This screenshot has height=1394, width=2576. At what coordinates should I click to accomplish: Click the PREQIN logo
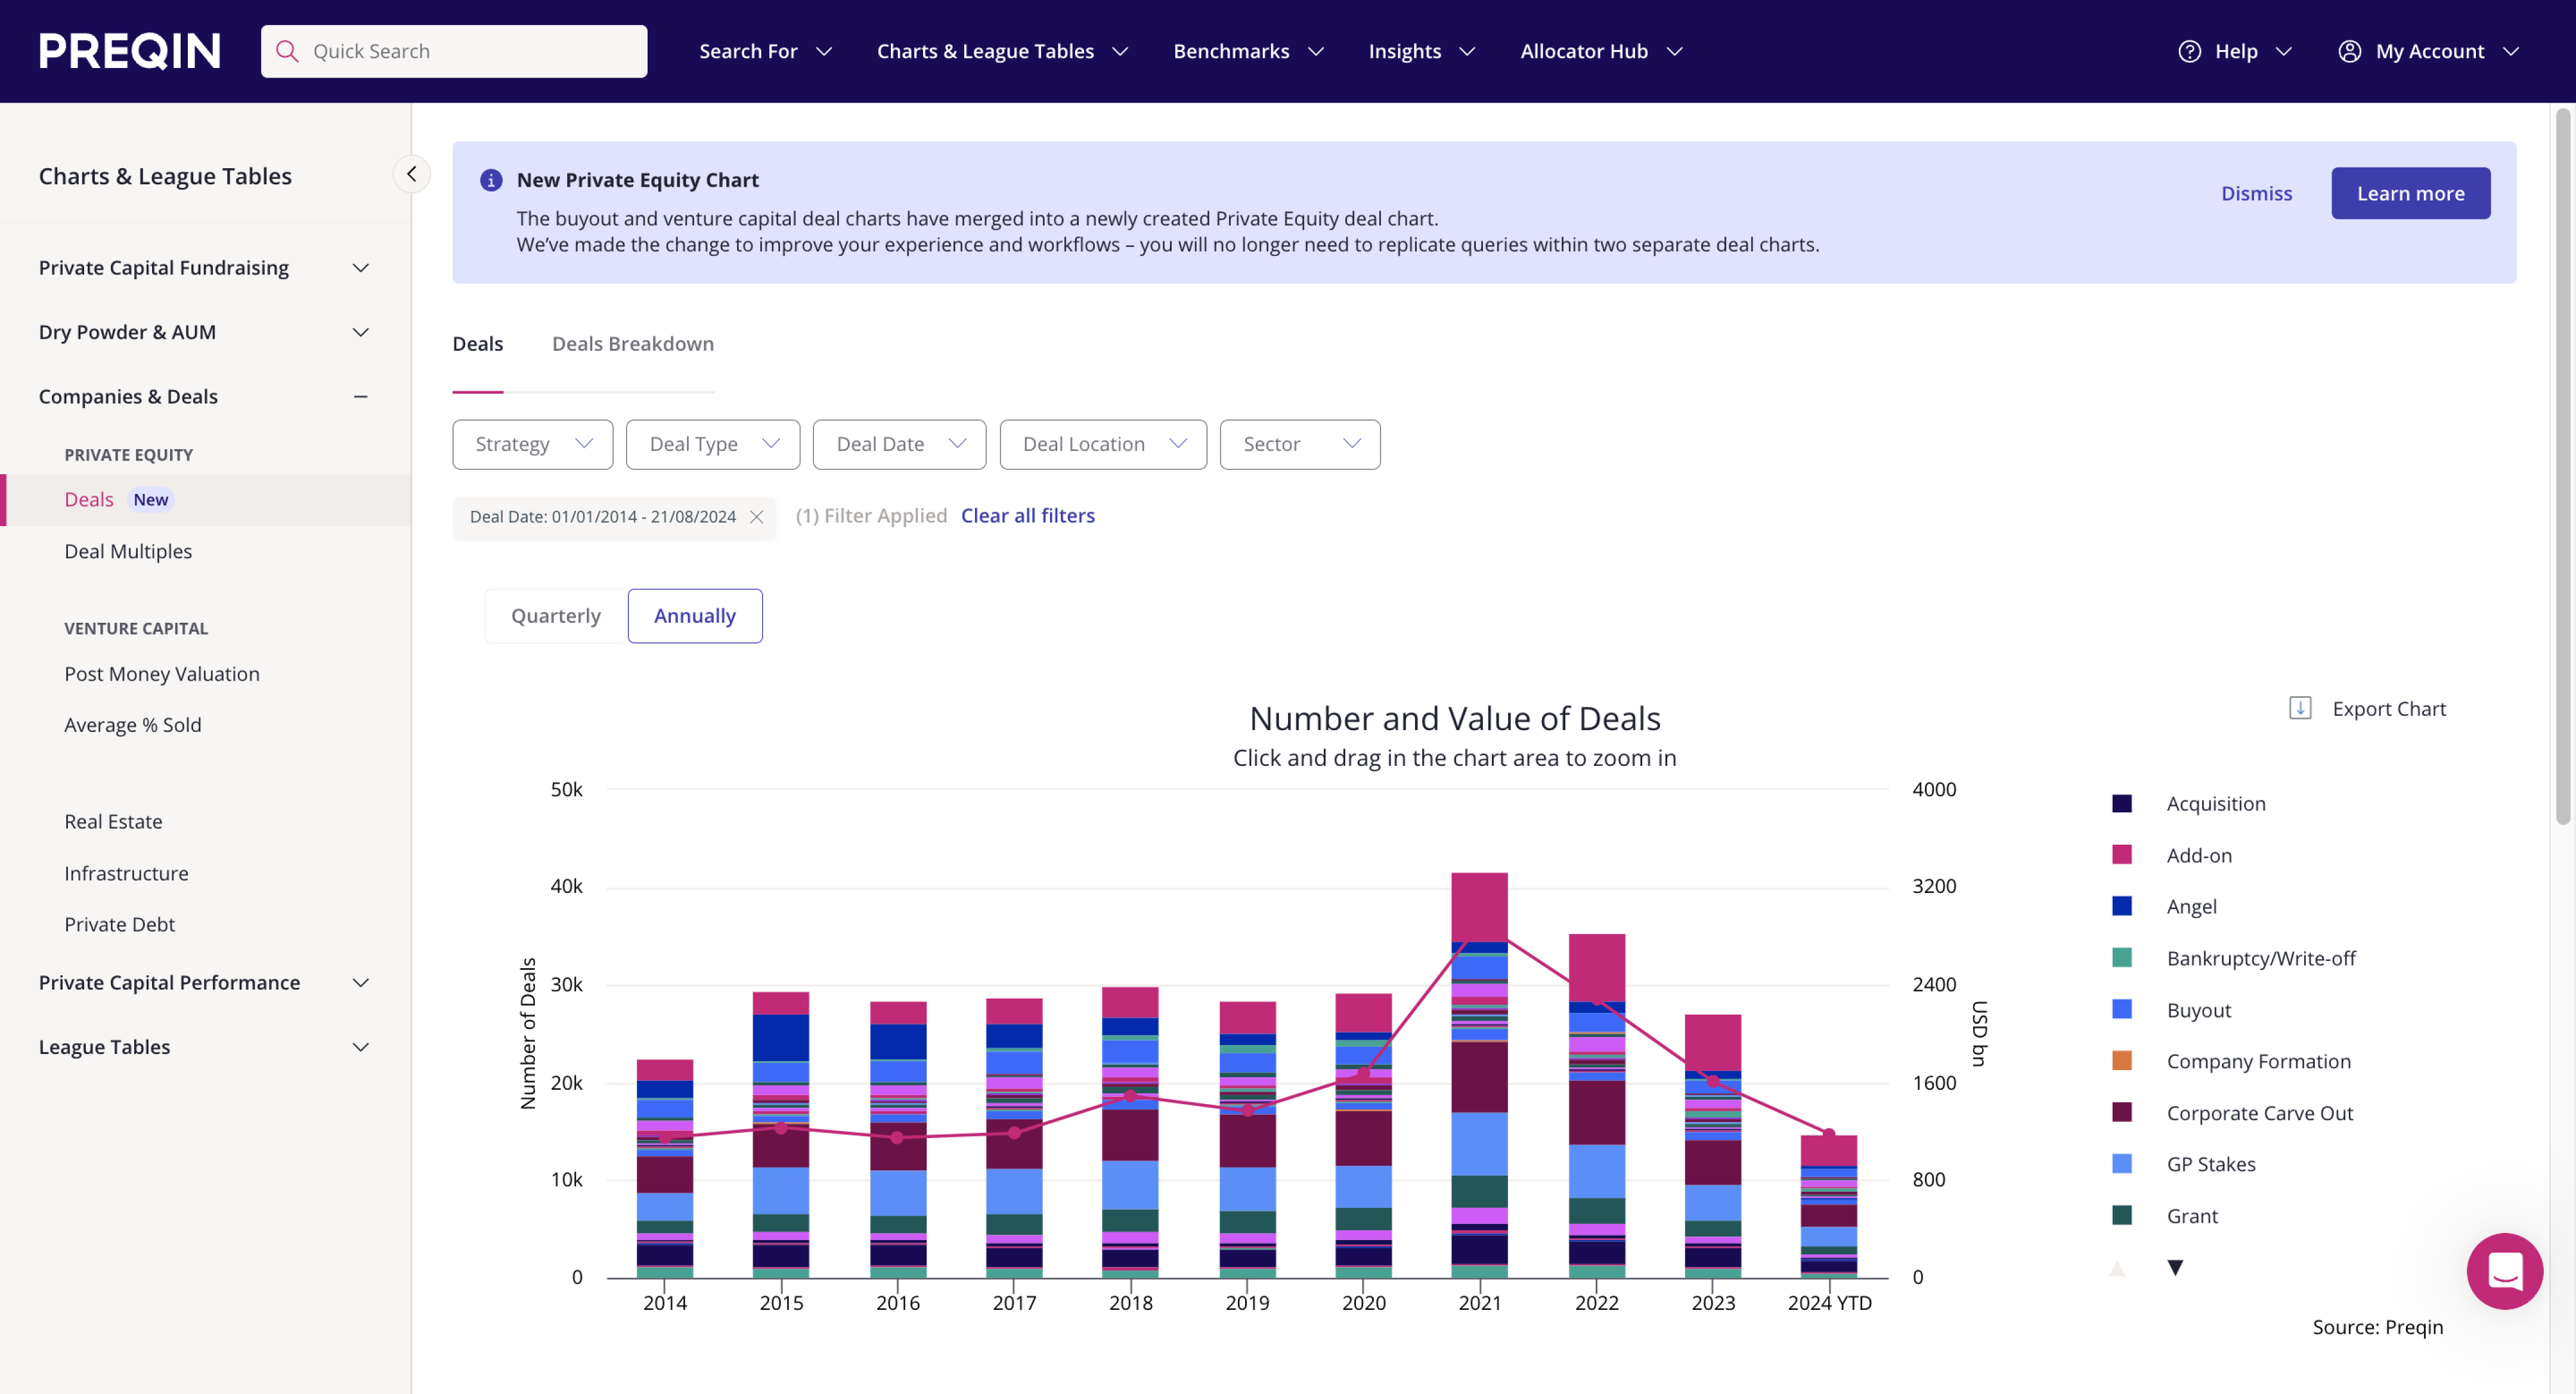129,51
